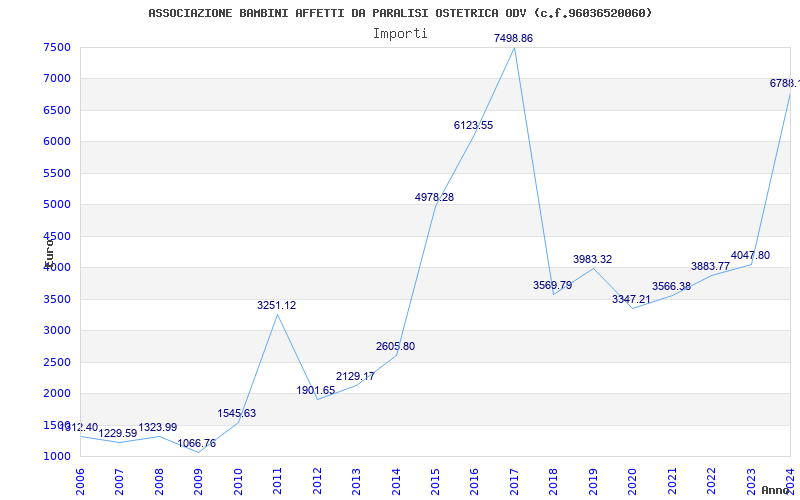Click y-axis value 3000
This screenshot has height=500, width=800.
[x=57, y=331]
